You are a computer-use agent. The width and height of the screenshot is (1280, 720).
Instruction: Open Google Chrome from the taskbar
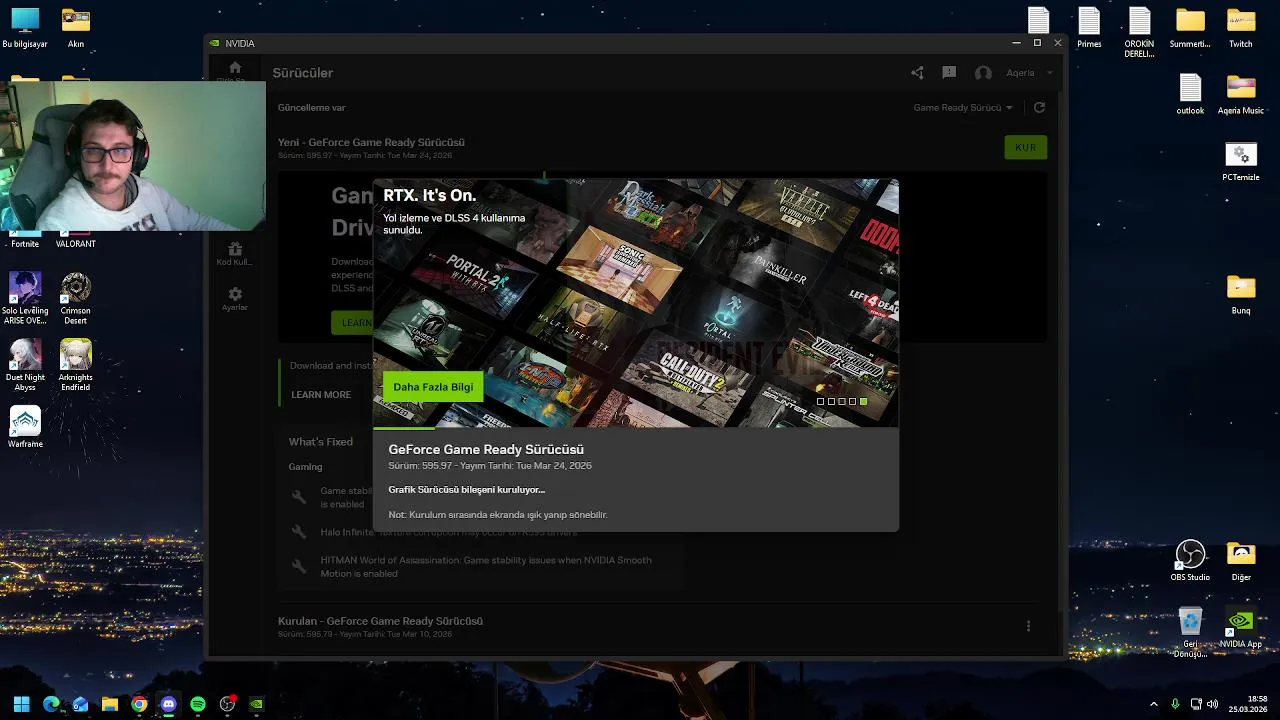139,704
